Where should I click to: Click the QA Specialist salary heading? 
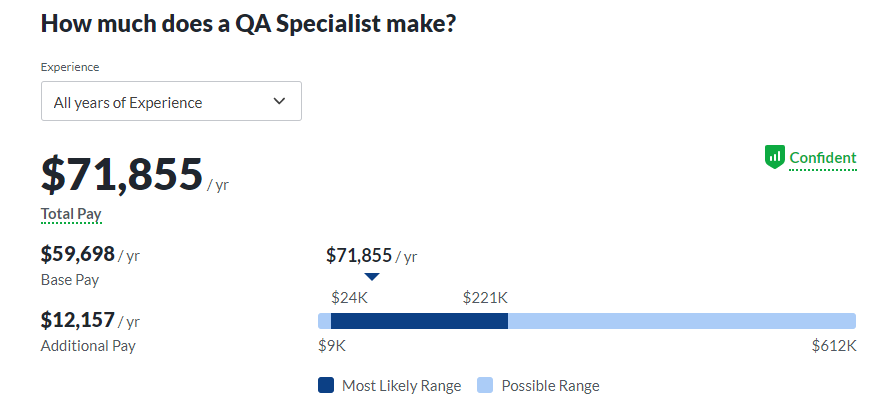click(248, 23)
